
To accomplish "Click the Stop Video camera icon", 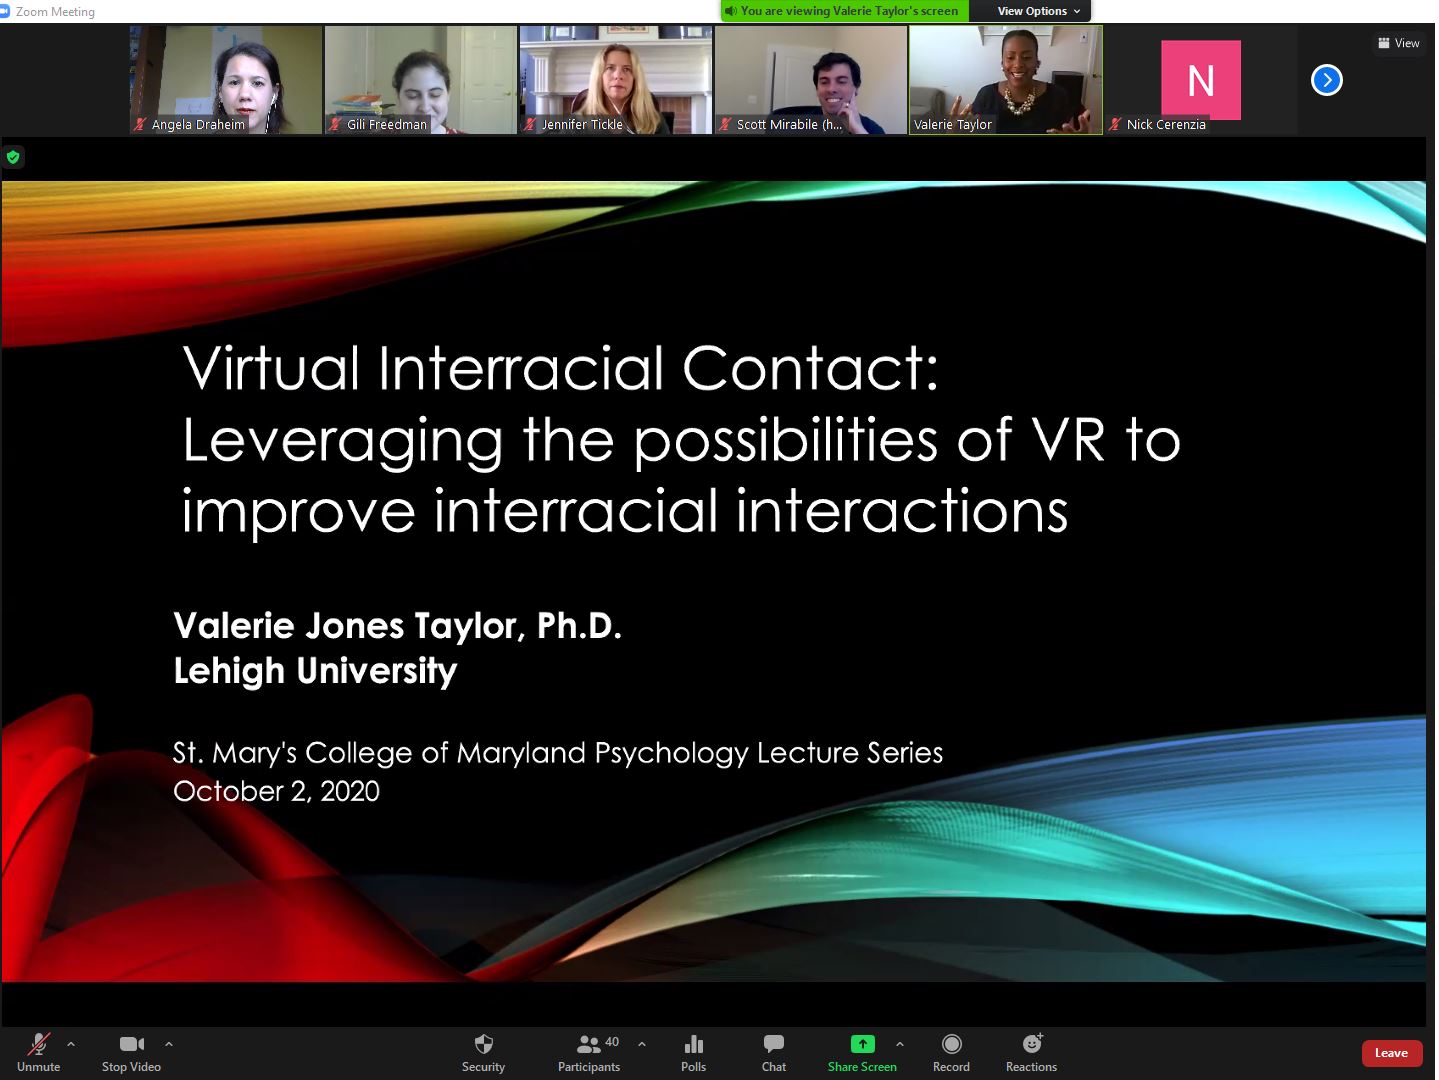I will [131, 1044].
